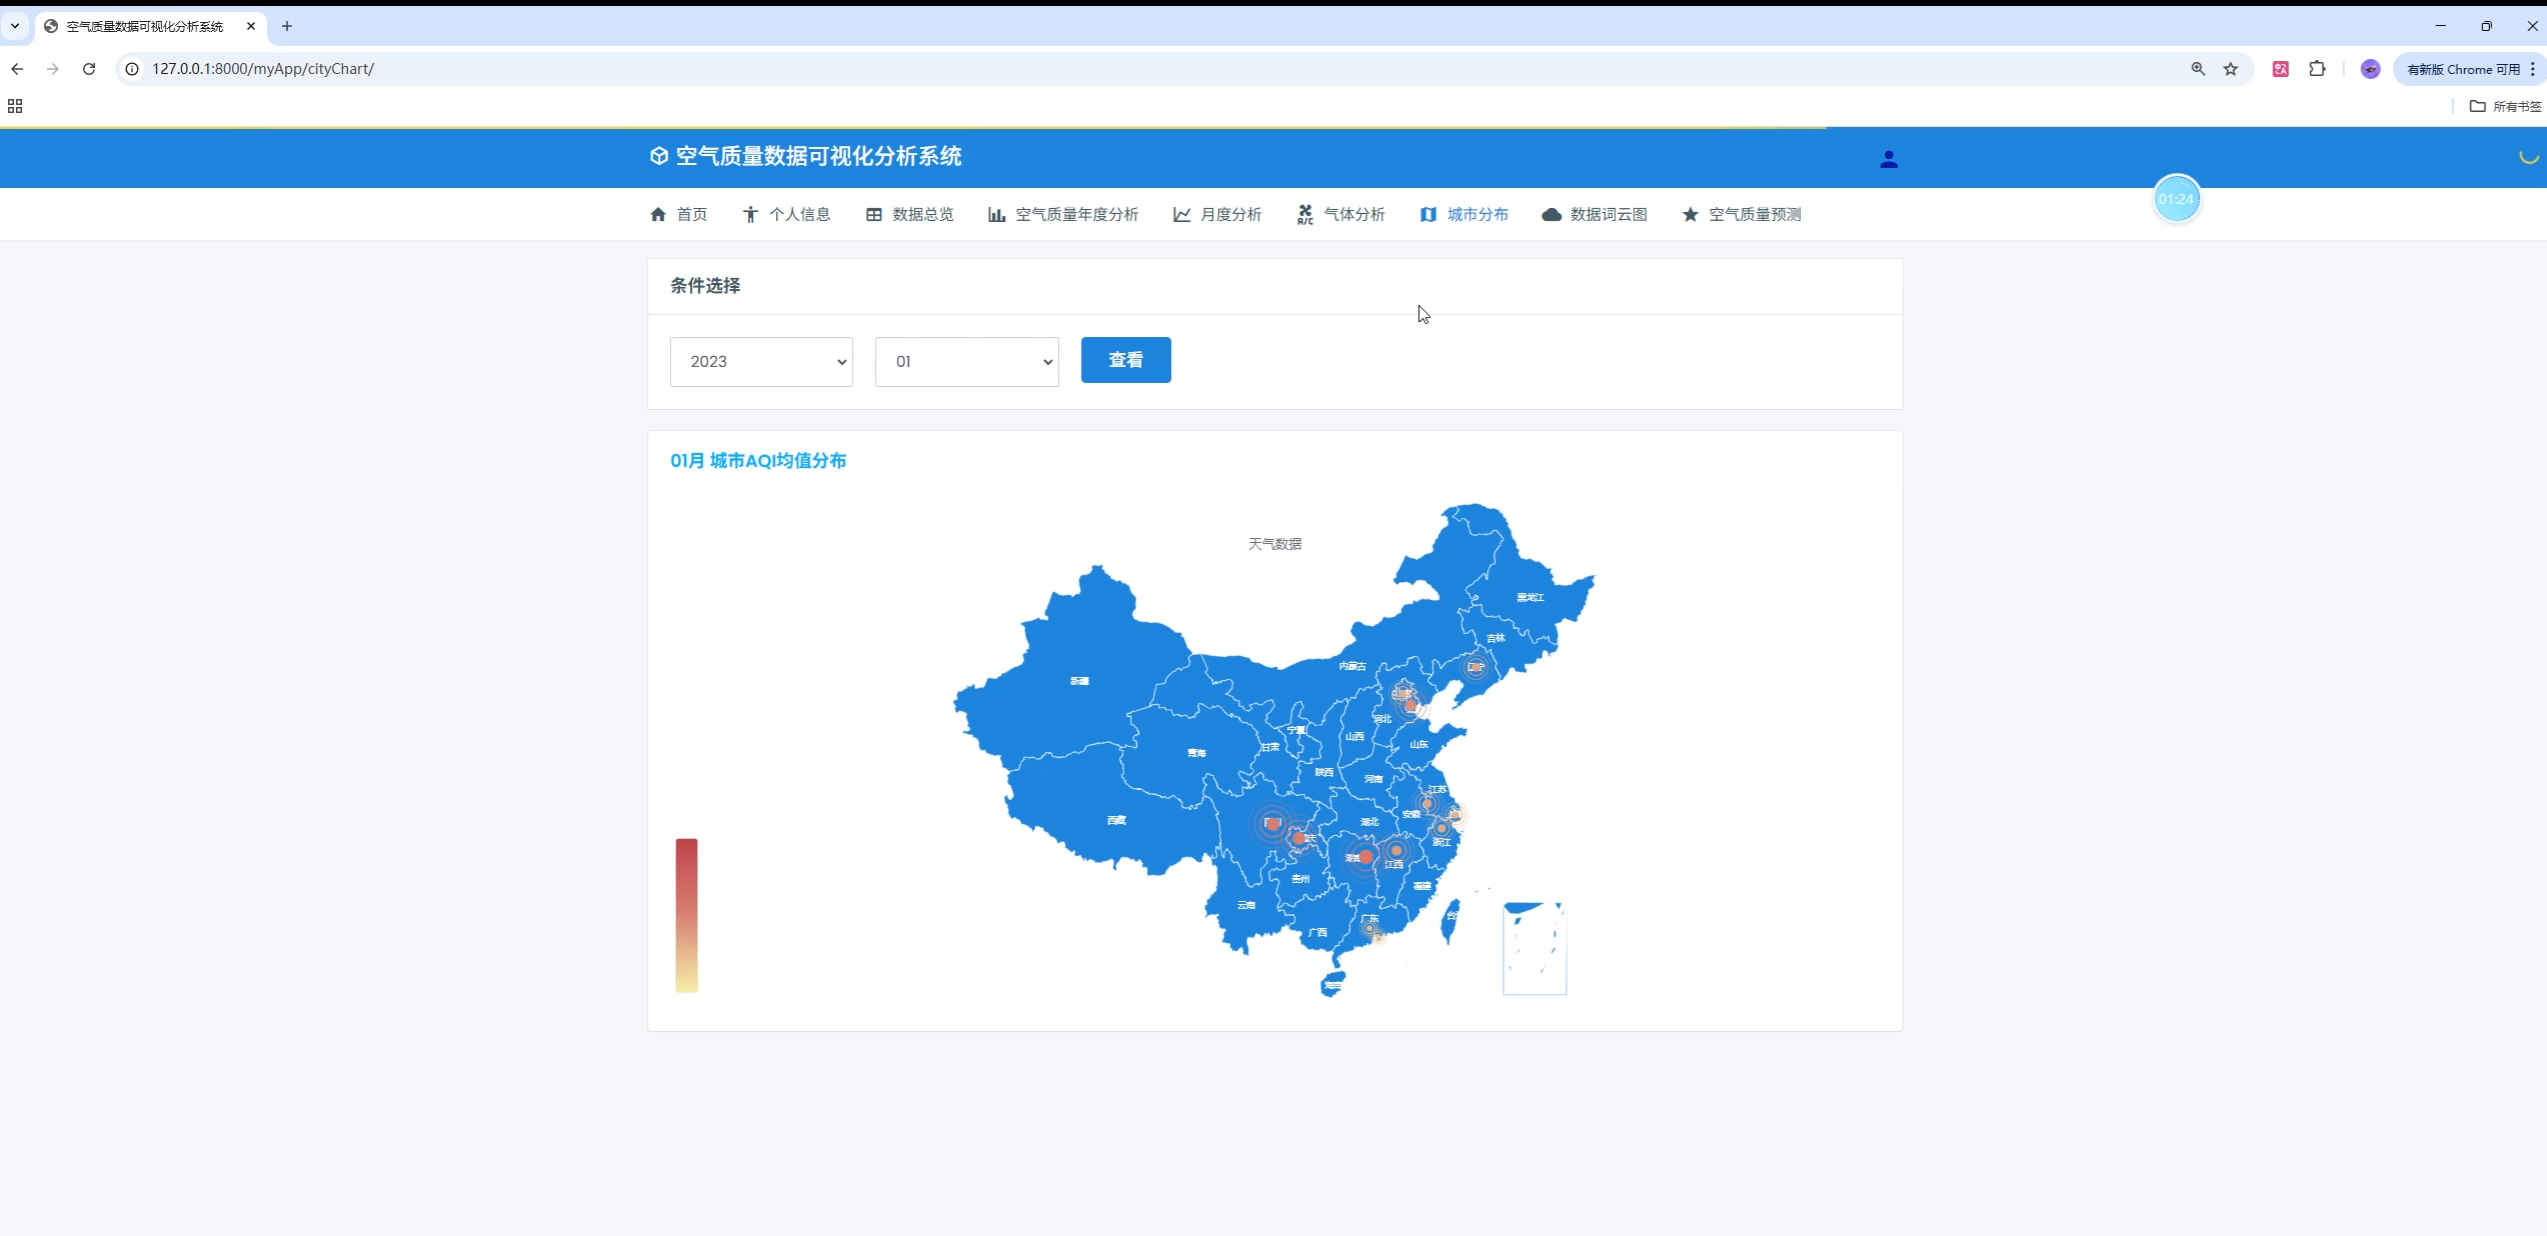Click the 01:24 timer bubble
The width and height of the screenshot is (2547, 1236).
click(2176, 199)
